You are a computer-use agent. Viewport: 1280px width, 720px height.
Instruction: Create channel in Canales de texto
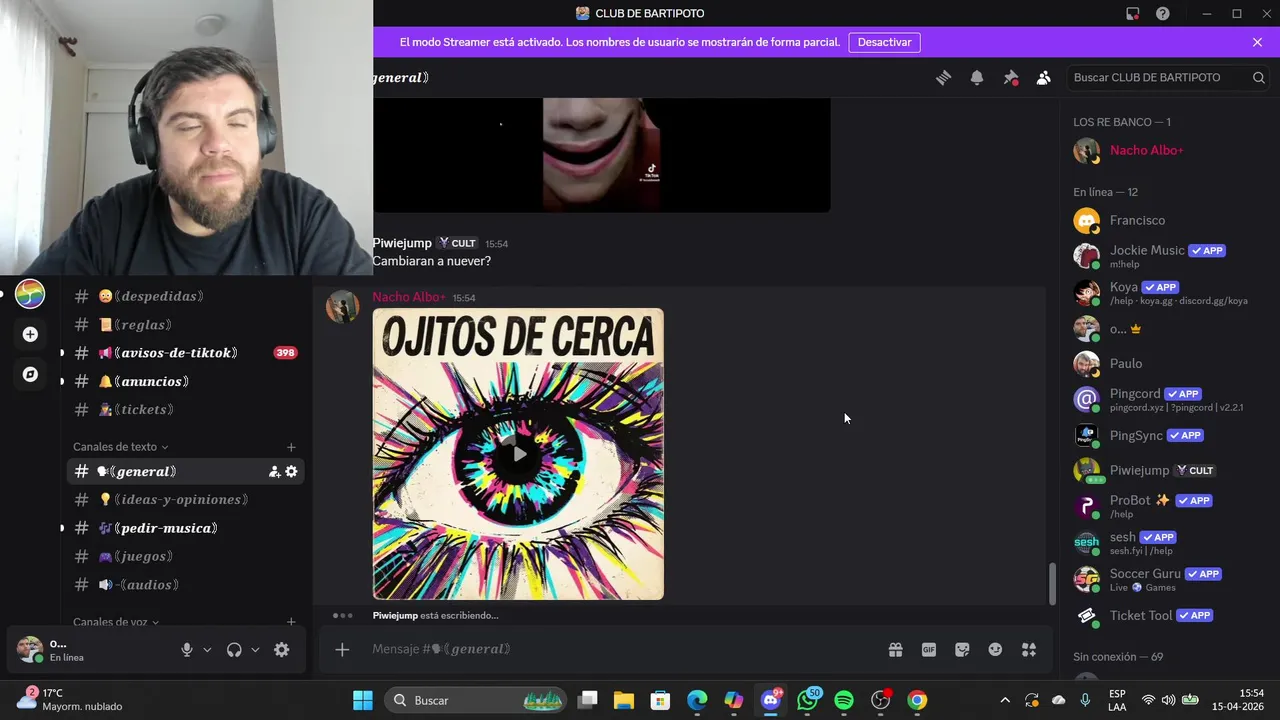[x=291, y=447]
